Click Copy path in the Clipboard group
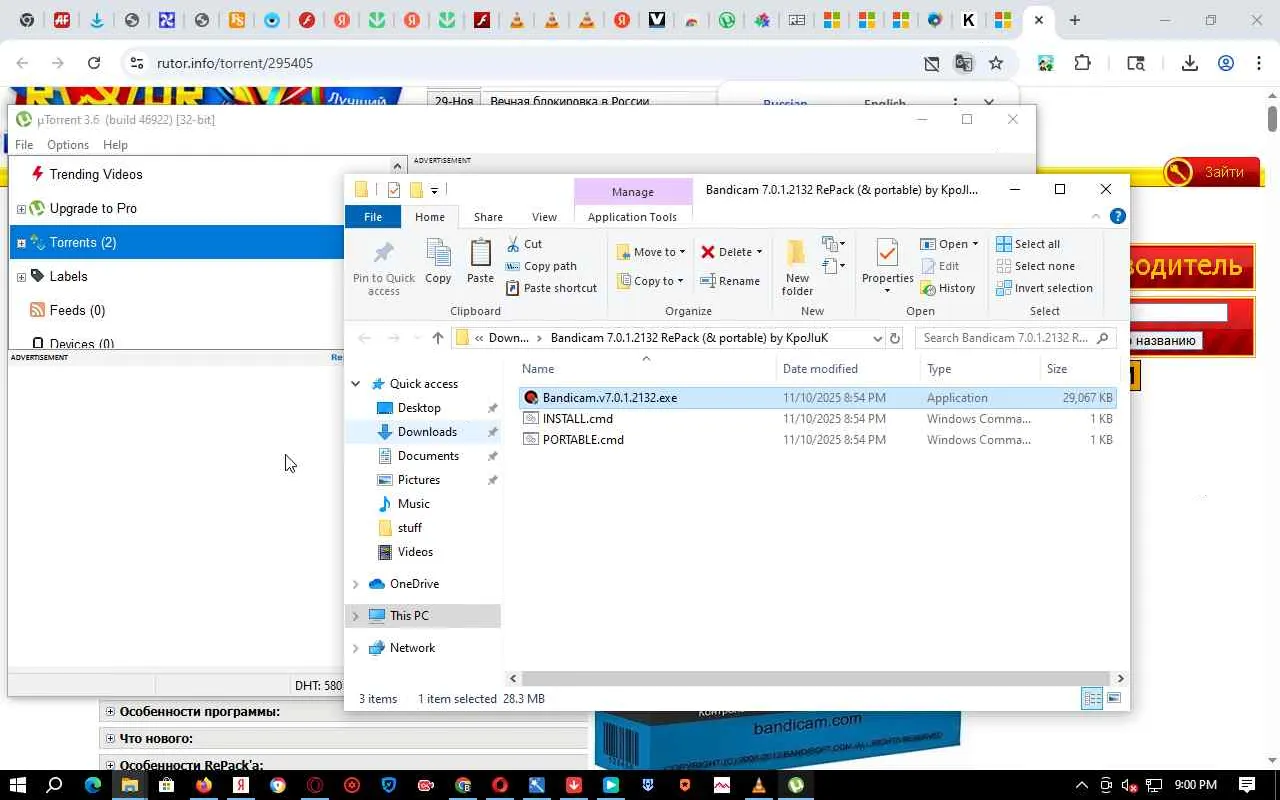Viewport: 1280px width, 800px height. pyautogui.click(x=541, y=266)
